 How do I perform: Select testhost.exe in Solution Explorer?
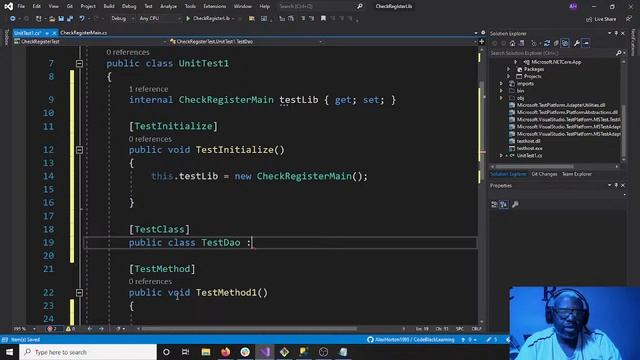(x=529, y=149)
